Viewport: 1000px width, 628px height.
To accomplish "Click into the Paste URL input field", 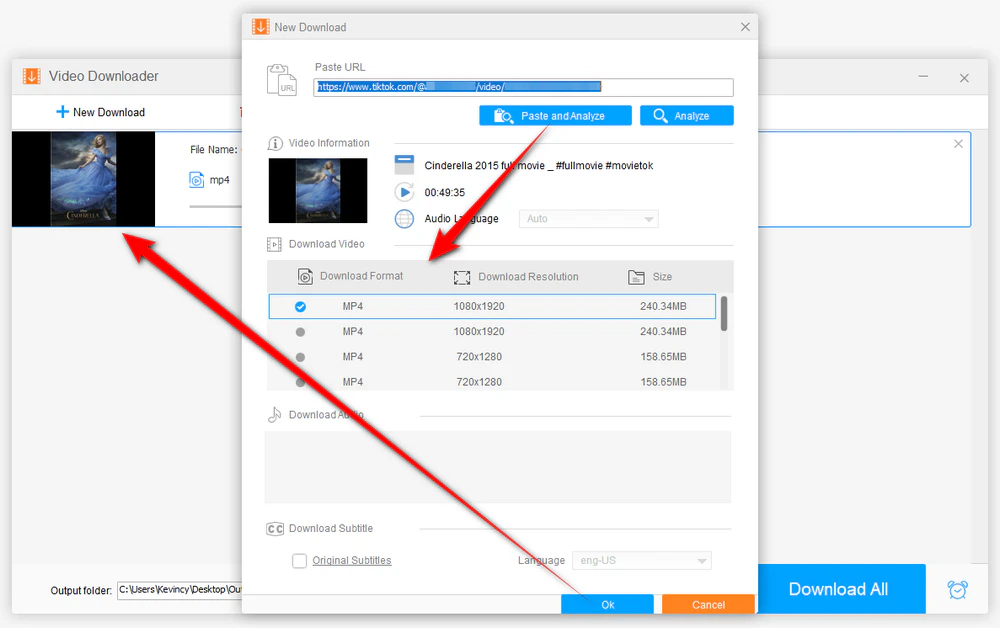I will (x=523, y=87).
